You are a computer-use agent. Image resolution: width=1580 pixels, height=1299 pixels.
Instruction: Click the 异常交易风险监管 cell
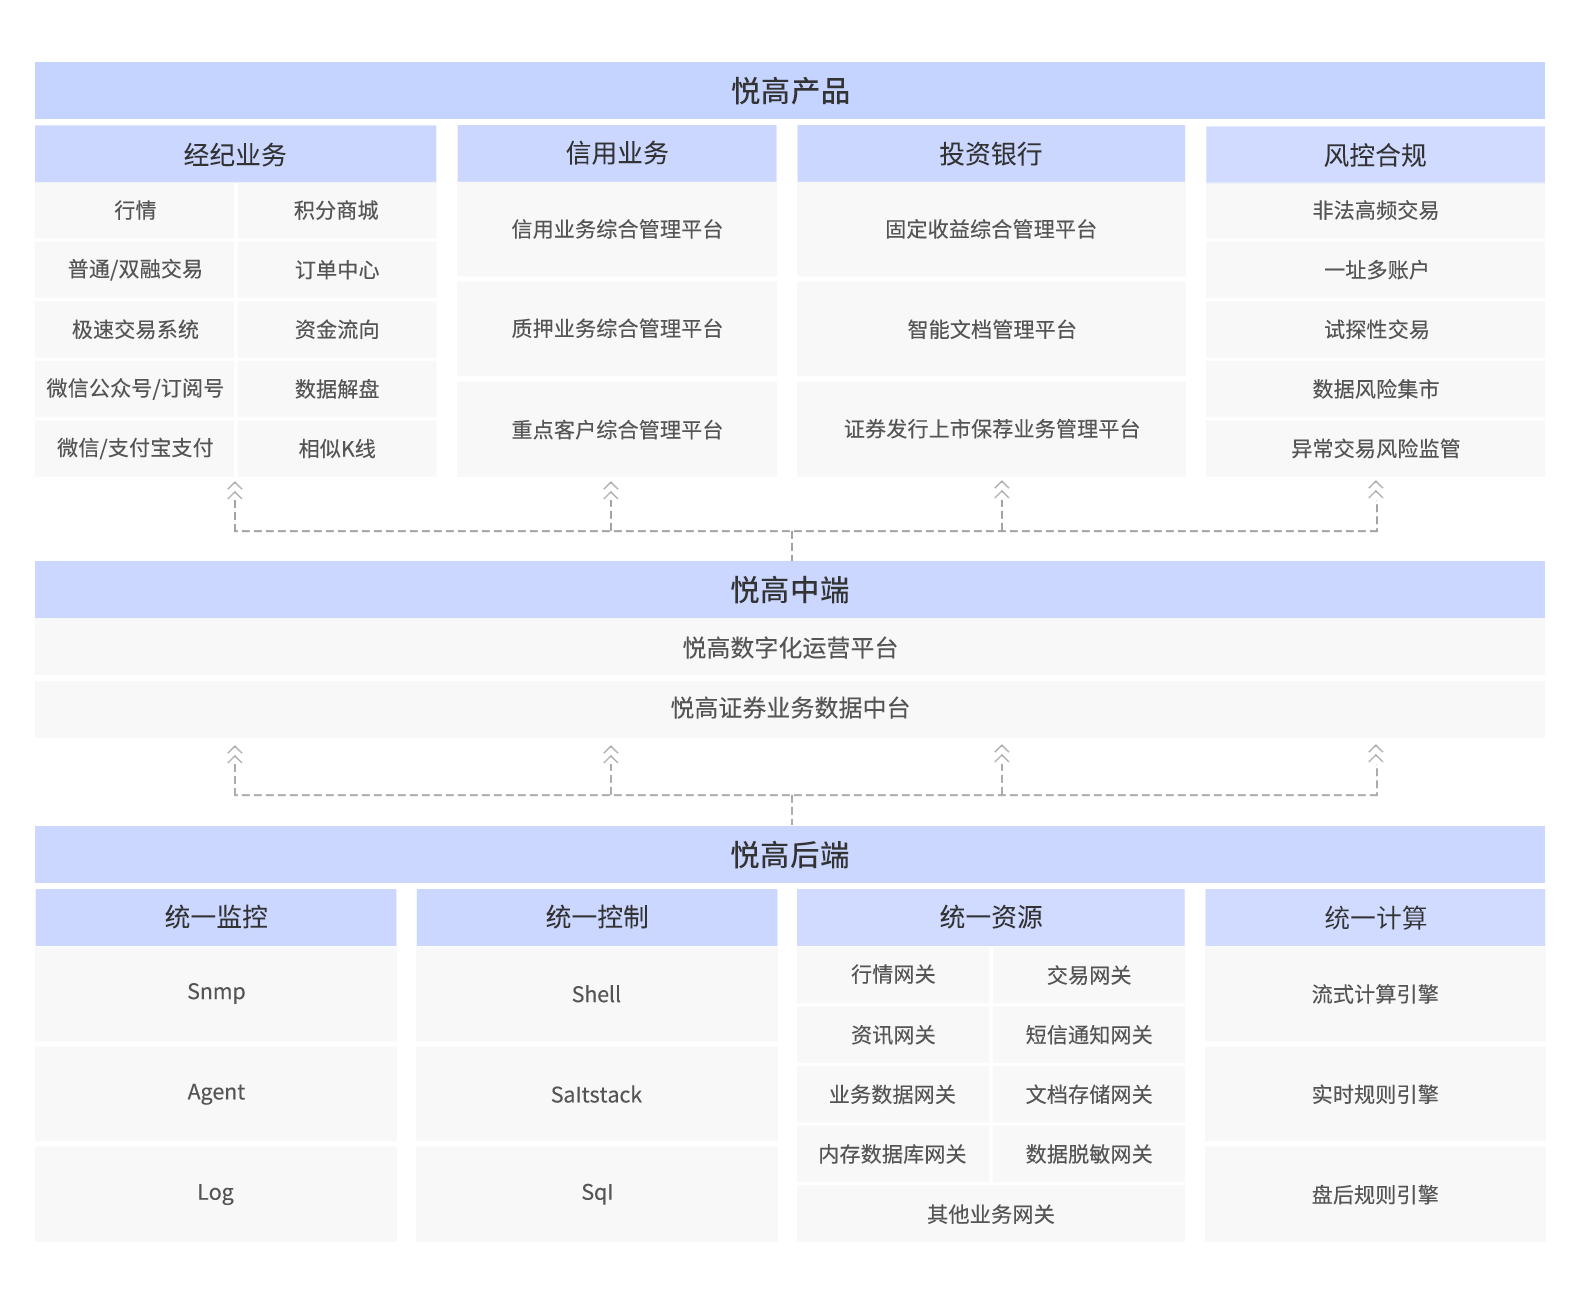coord(1375,448)
